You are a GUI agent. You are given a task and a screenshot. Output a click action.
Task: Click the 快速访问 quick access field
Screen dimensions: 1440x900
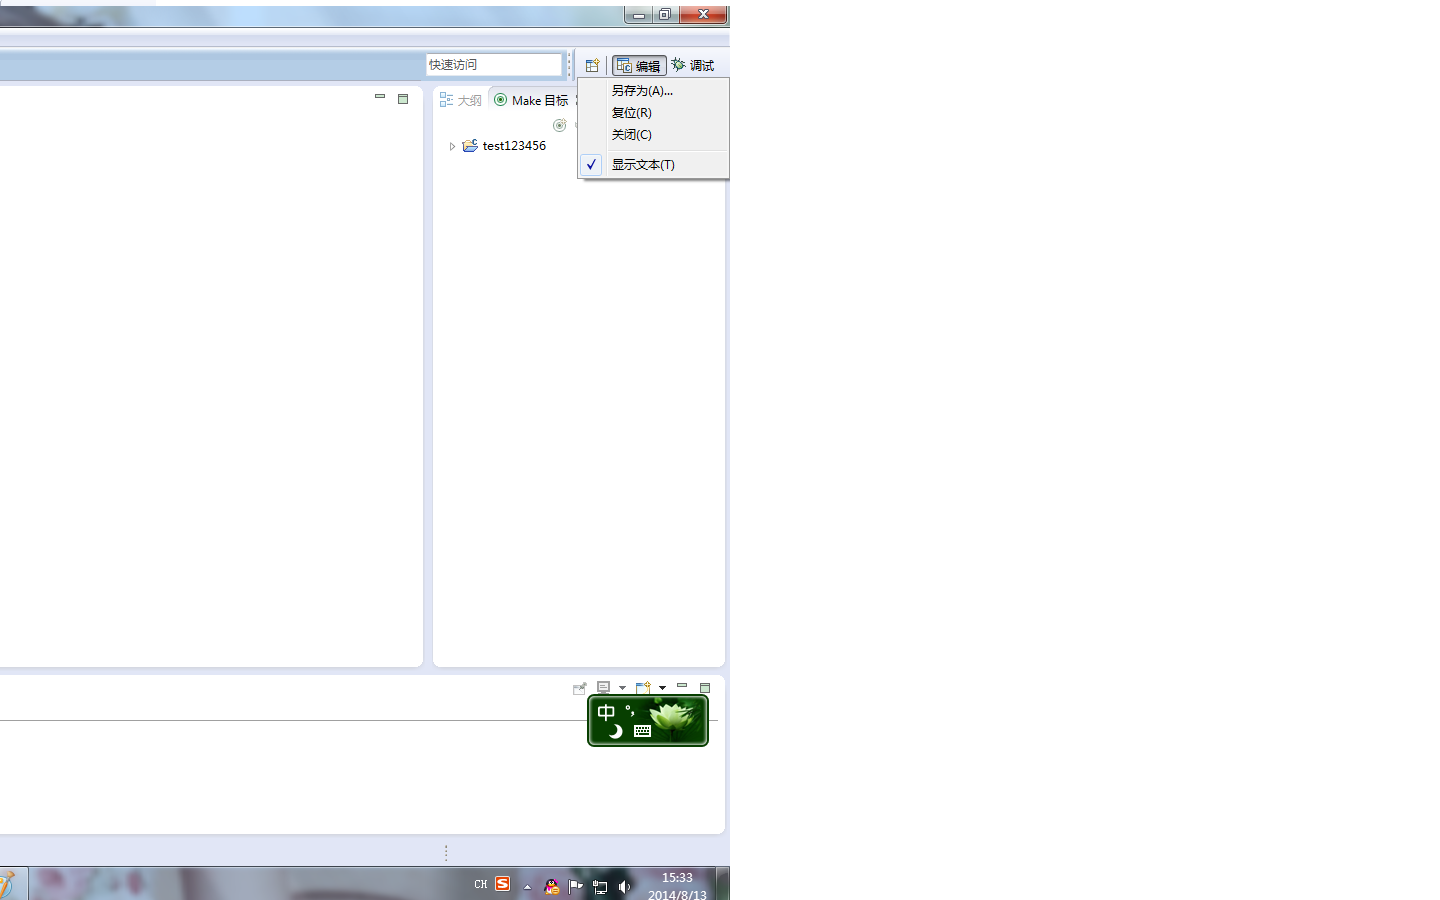(x=493, y=65)
